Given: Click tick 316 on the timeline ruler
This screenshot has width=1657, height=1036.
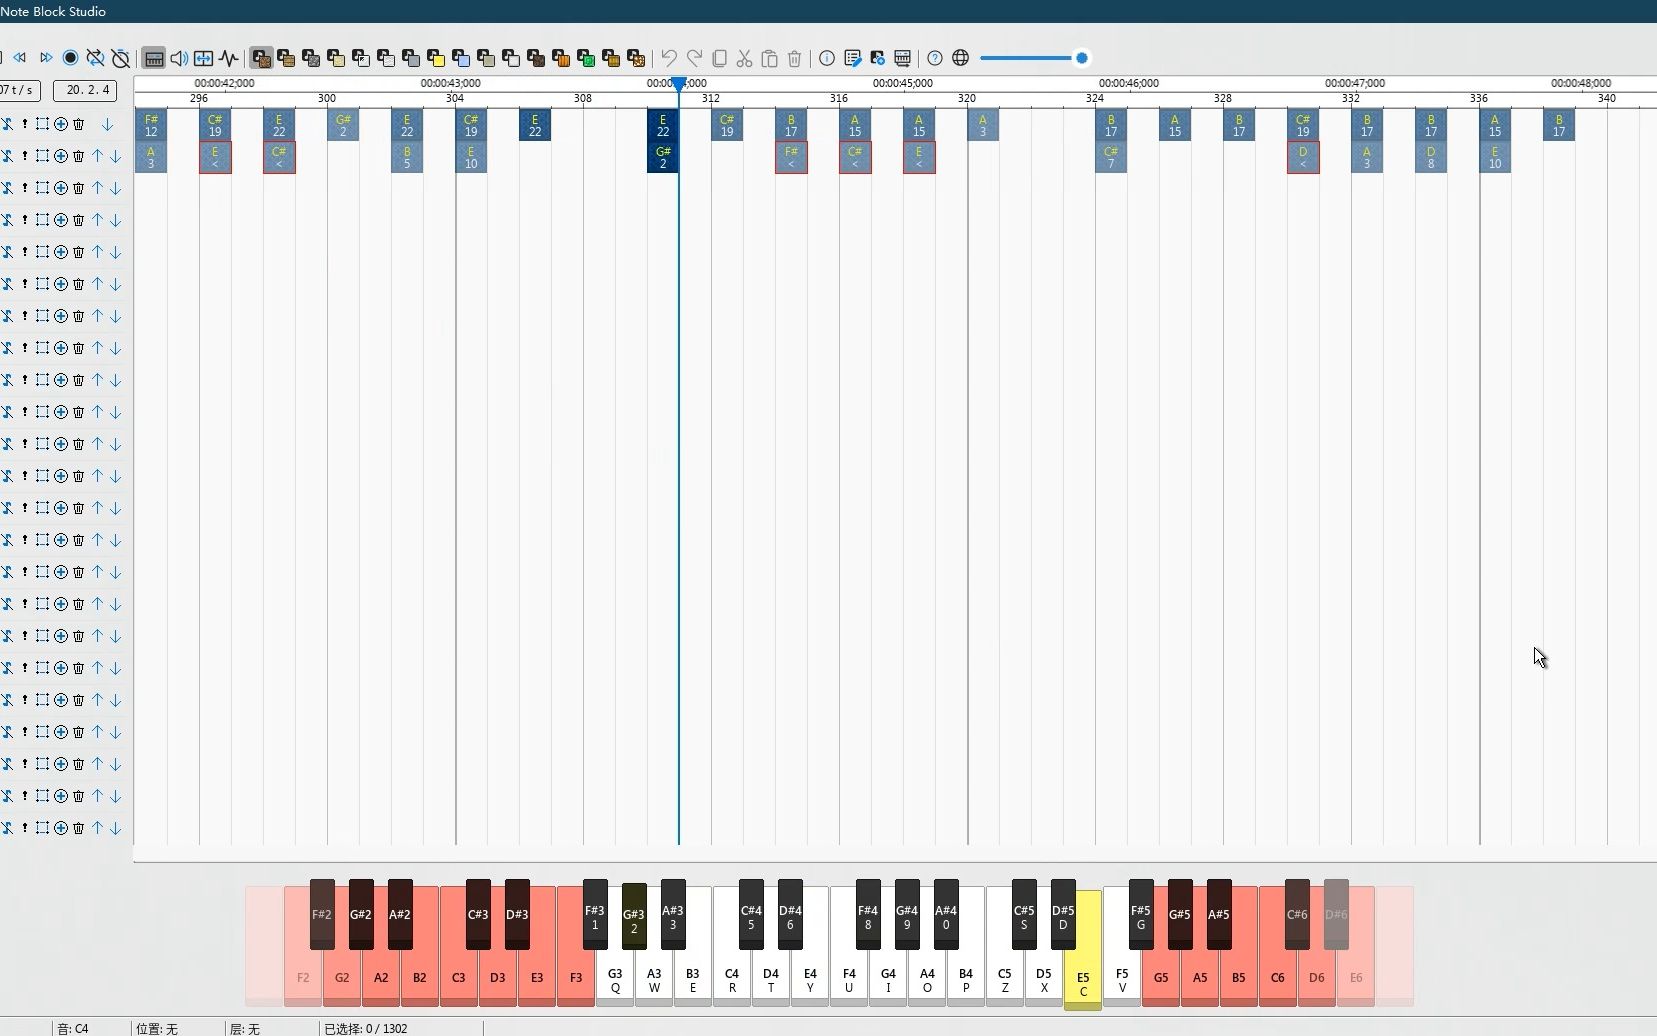Looking at the screenshot, I should point(839,98).
